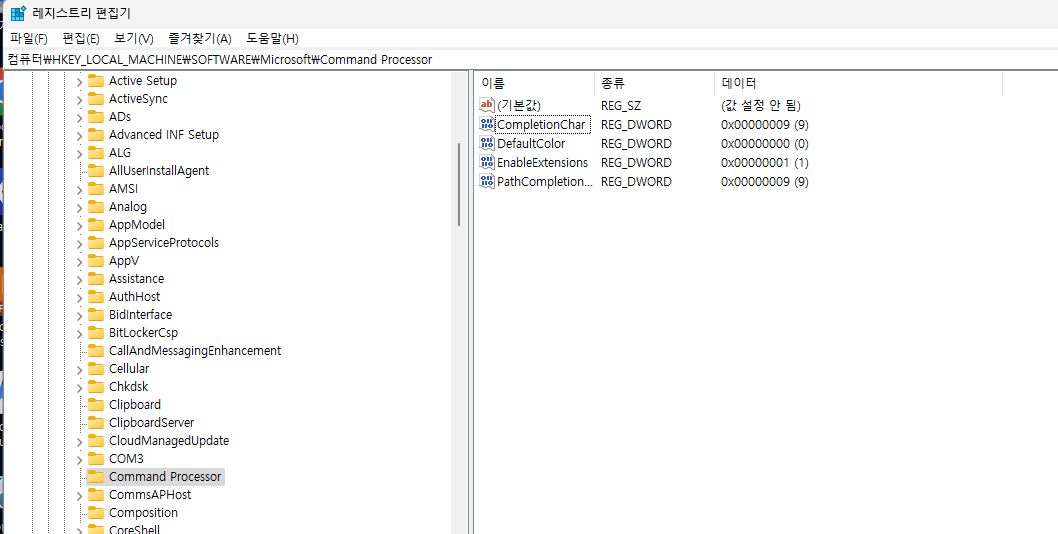
Task: Select the ActiveSync folder icon
Action: pyautogui.click(x=96, y=99)
